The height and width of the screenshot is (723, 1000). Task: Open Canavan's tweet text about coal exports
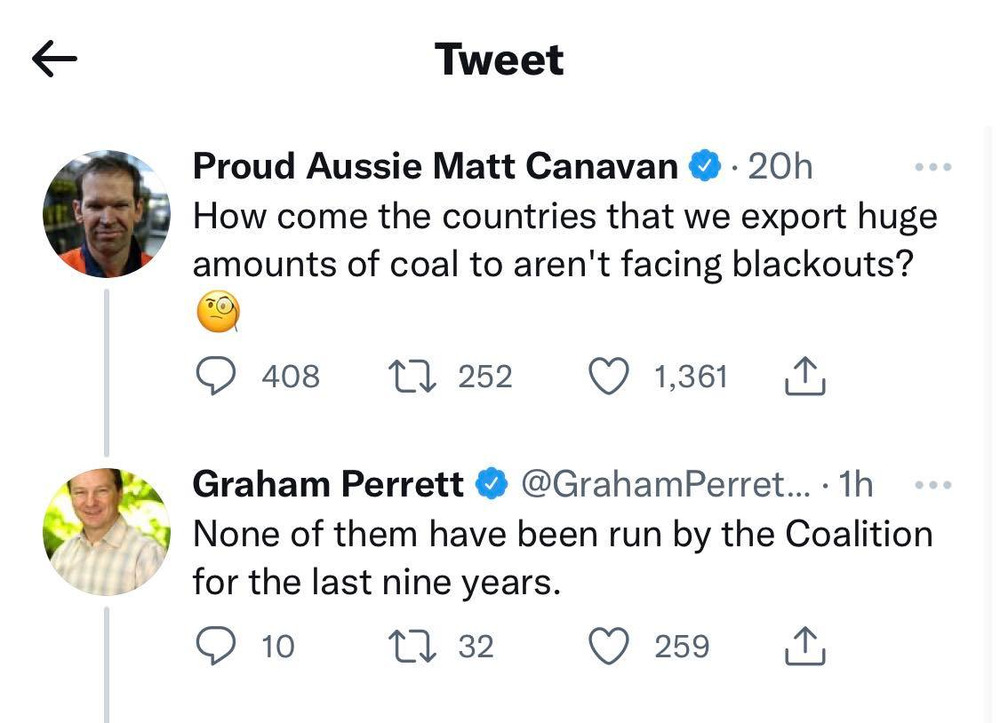pos(564,240)
